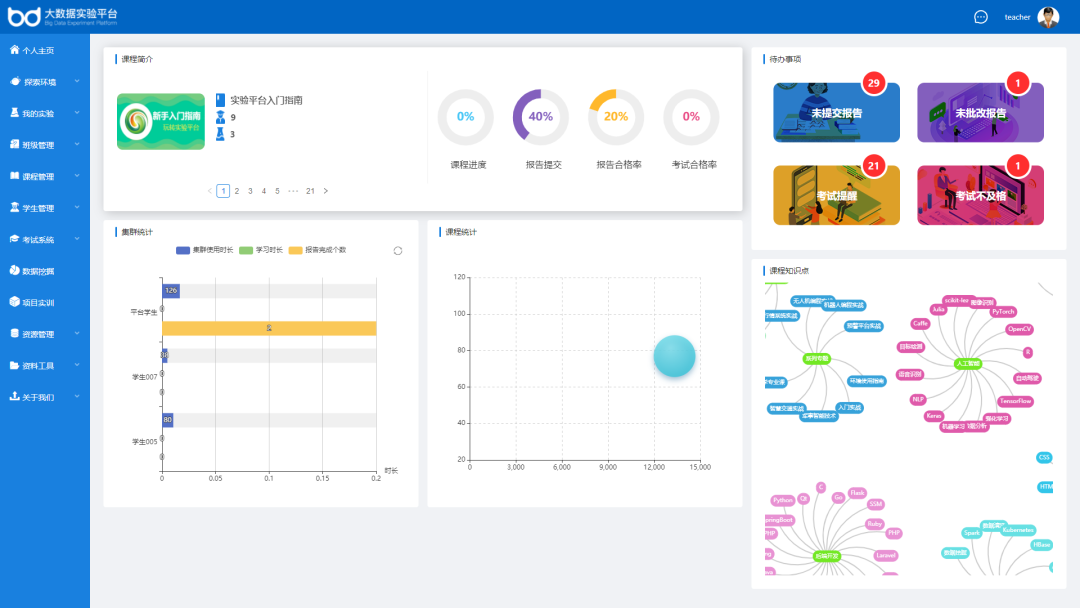Go to page 3 of courses

[250, 191]
